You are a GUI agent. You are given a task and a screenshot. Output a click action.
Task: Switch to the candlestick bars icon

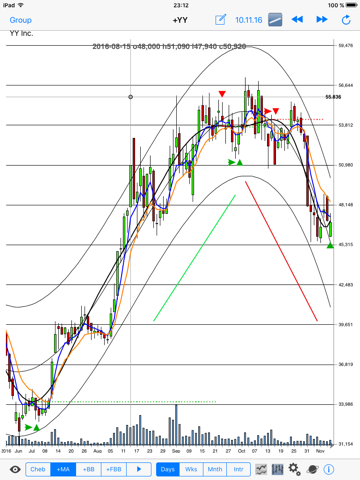278,469
